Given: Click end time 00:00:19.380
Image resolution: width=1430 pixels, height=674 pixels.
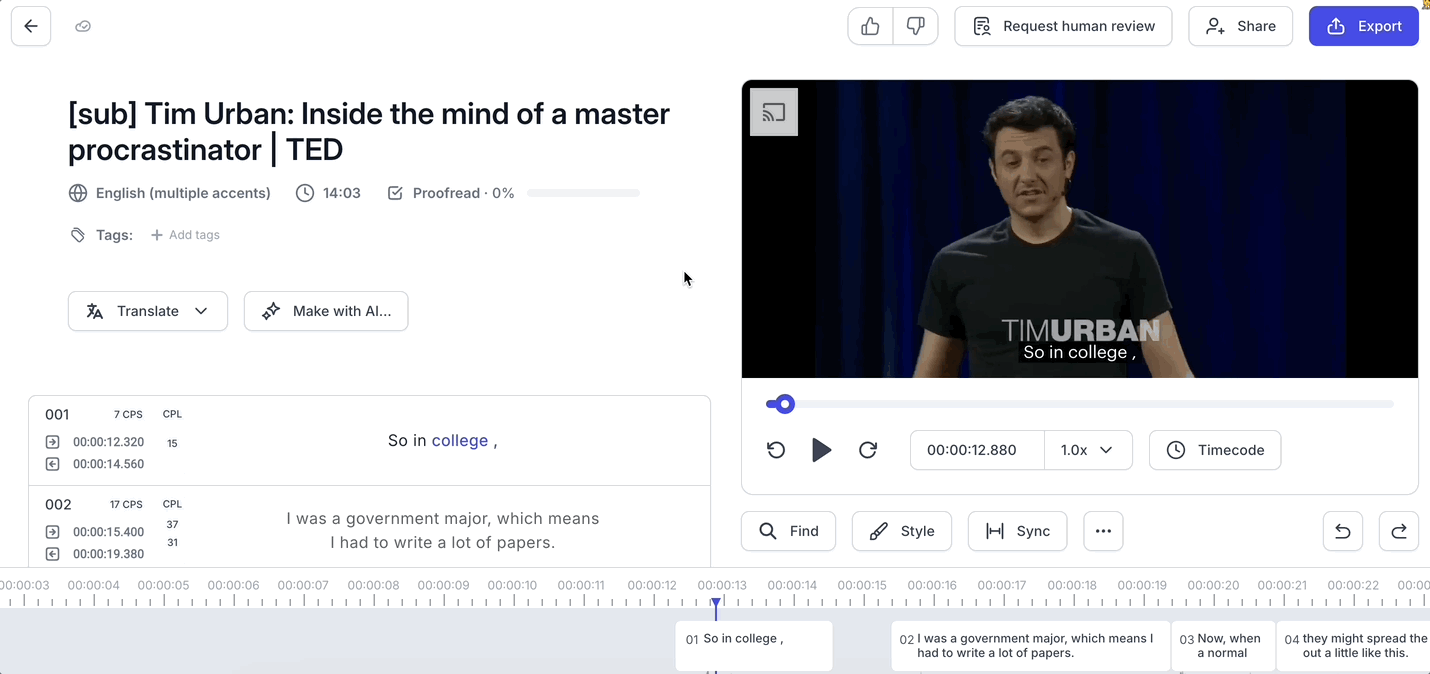Looking at the screenshot, I should [x=109, y=554].
